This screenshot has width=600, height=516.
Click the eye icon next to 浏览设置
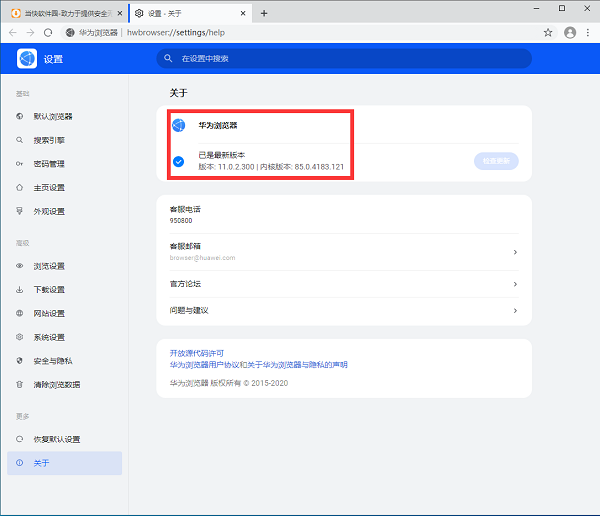(20, 266)
